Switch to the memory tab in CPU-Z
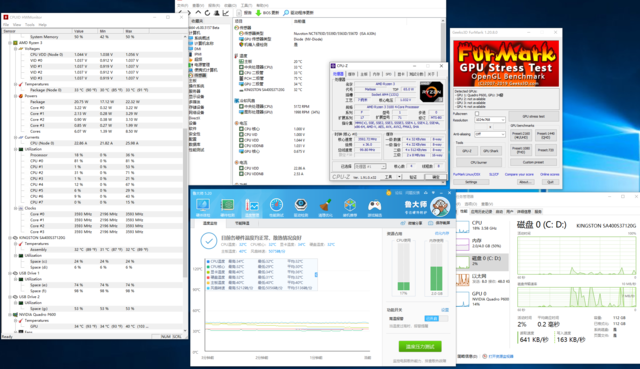This screenshot has width=640, height=369. click(376, 74)
